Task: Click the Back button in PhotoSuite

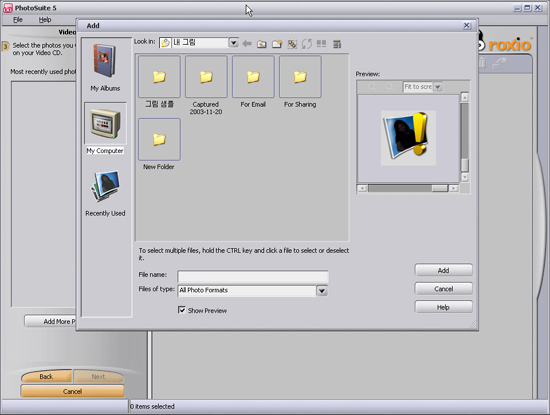Action: point(46,376)
